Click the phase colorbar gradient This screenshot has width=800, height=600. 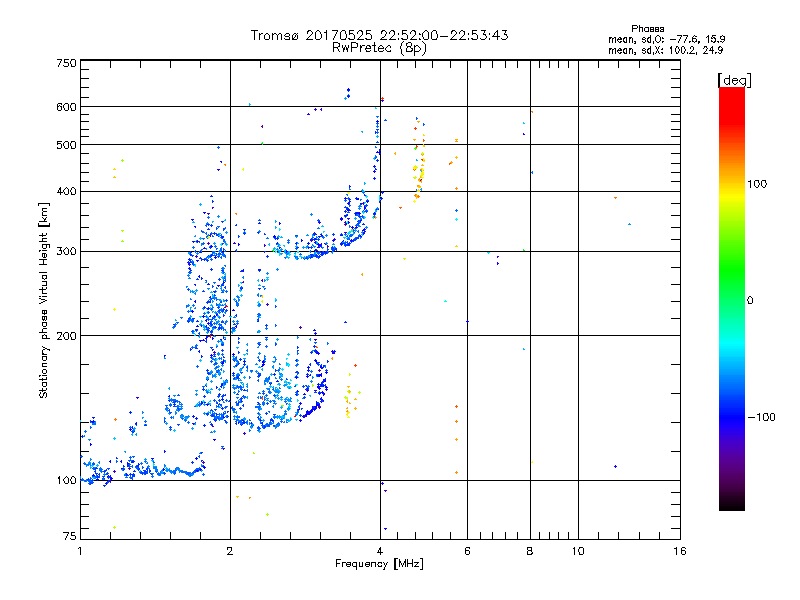click(732, 298)
